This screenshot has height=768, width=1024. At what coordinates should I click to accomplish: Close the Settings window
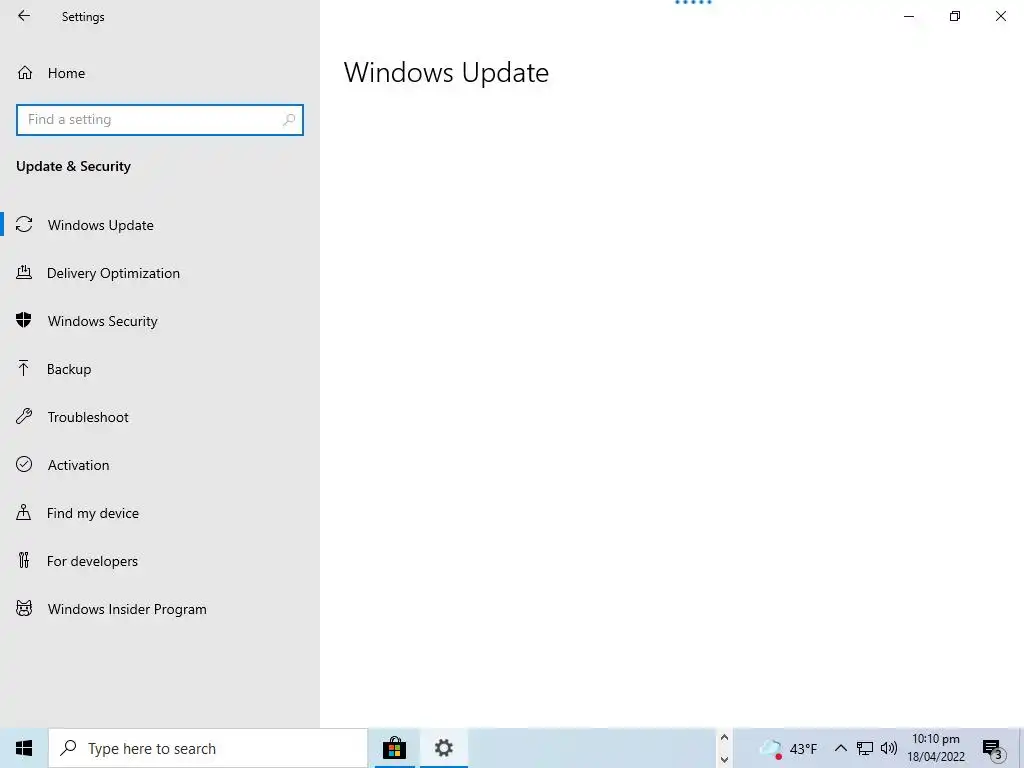pyautogui.click(x=1000, y=16)
